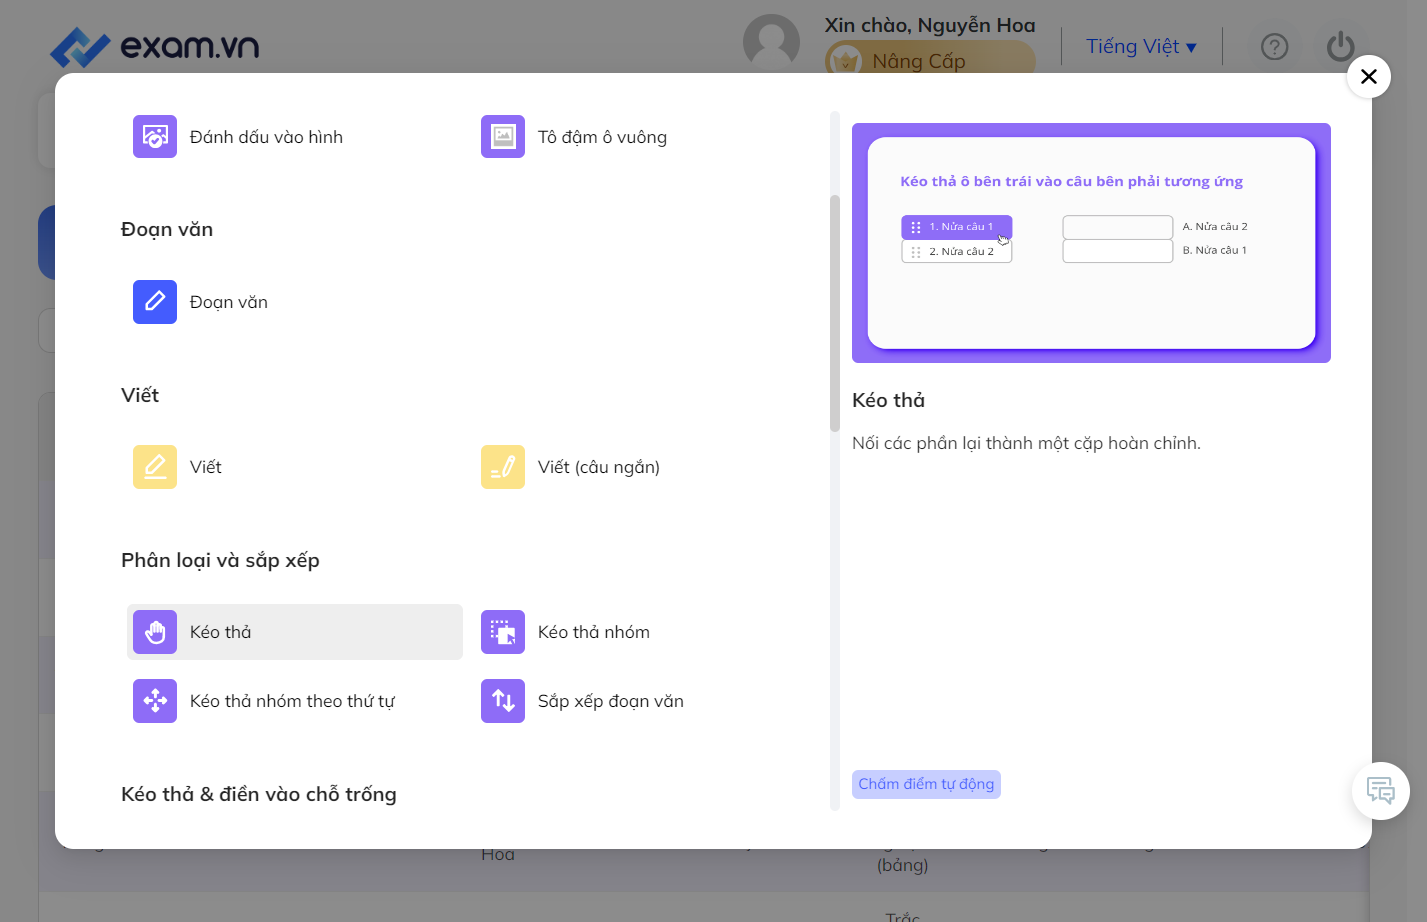The height and width of the screenshot is (922, 1427).
Task: Click the question type list scrollbar
Action: [x=835, y=313]
